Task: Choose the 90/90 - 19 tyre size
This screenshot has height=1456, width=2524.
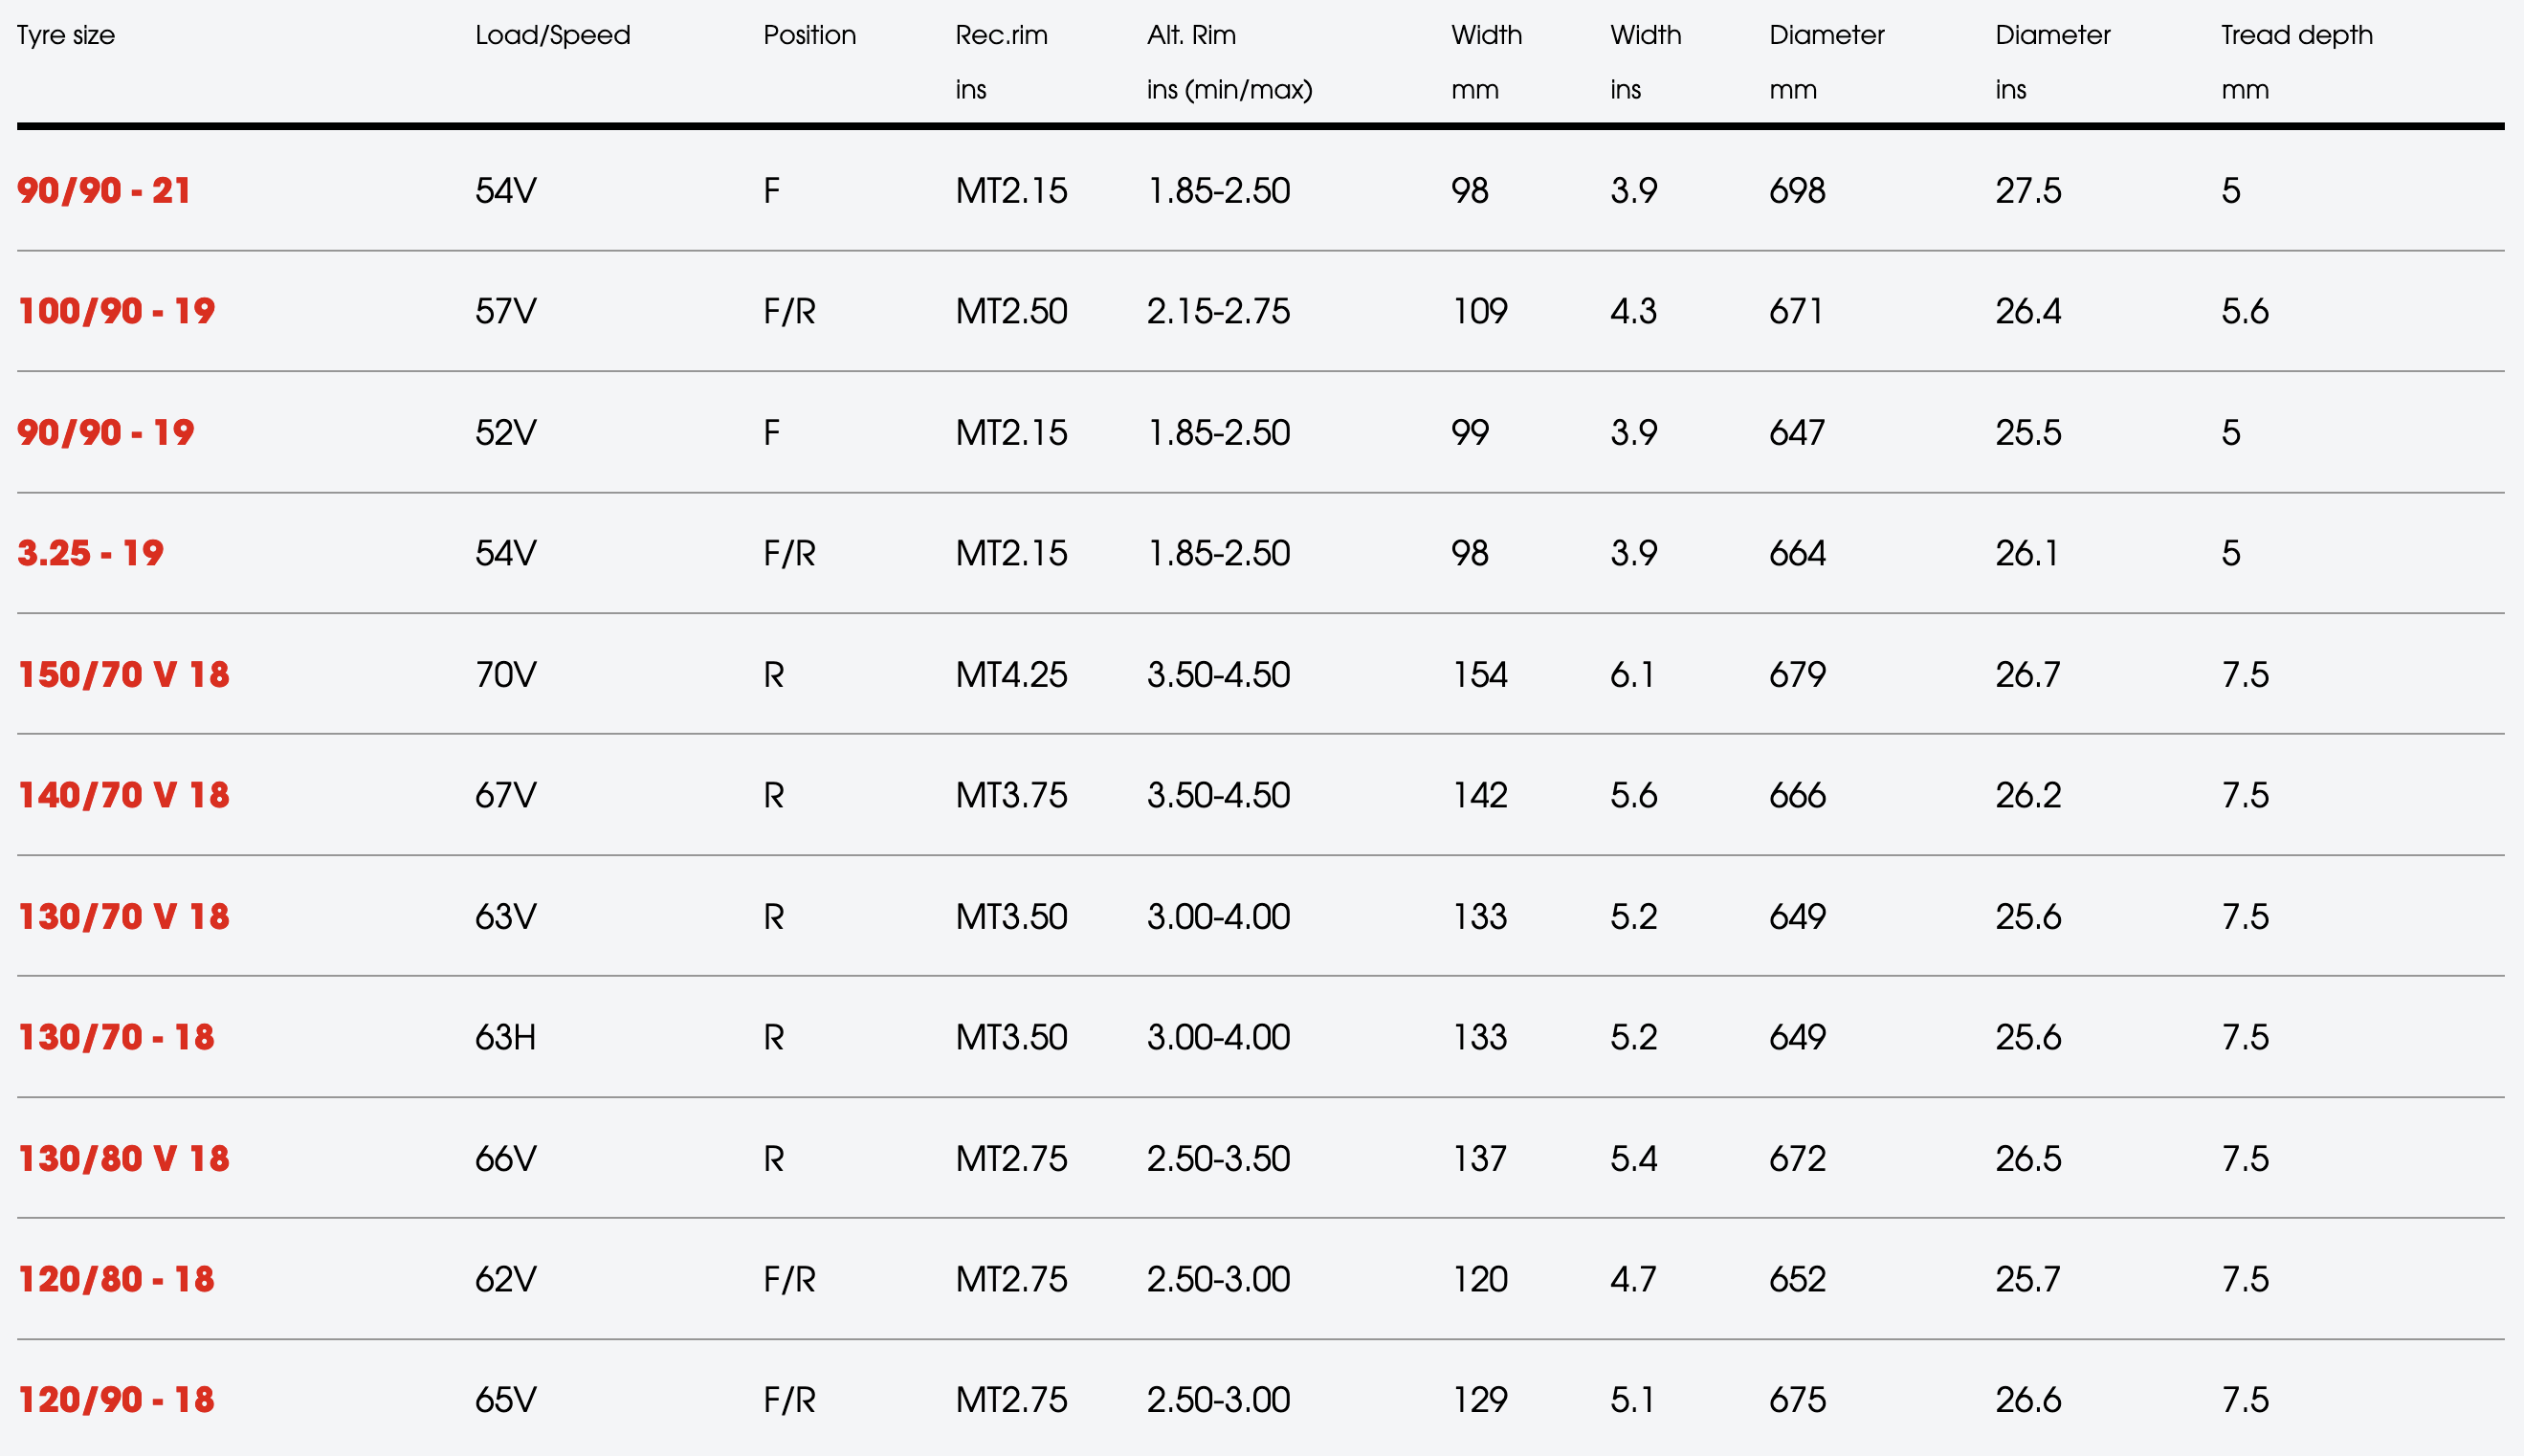Action: pyautogui.click(x=105, y=432)
